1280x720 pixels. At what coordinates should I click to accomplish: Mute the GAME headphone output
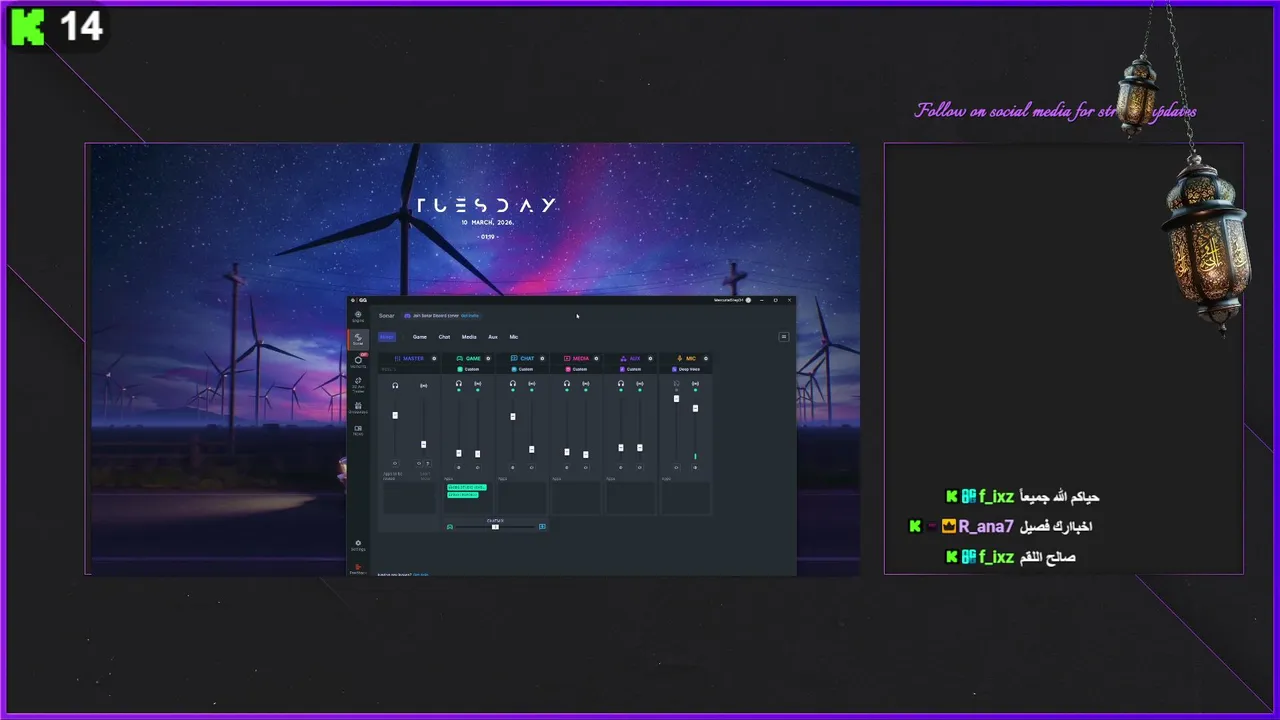[458, 467]
